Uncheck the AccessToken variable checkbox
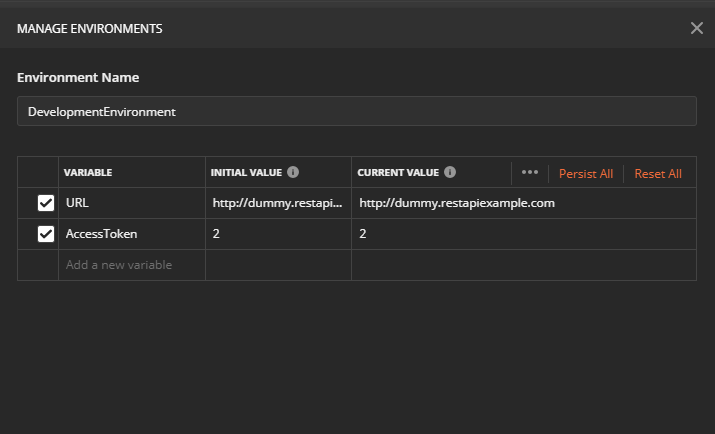The image size is (715, 434). [45, 234]
